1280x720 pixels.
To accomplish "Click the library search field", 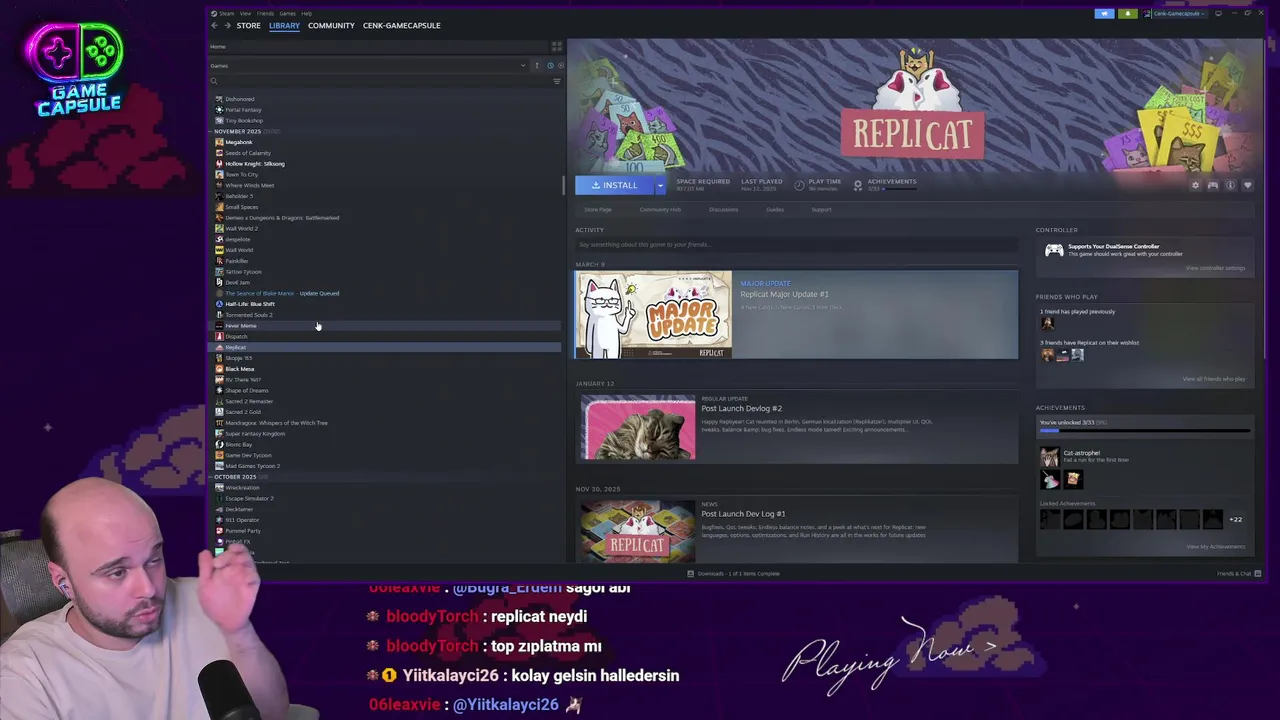I will 380,81.
